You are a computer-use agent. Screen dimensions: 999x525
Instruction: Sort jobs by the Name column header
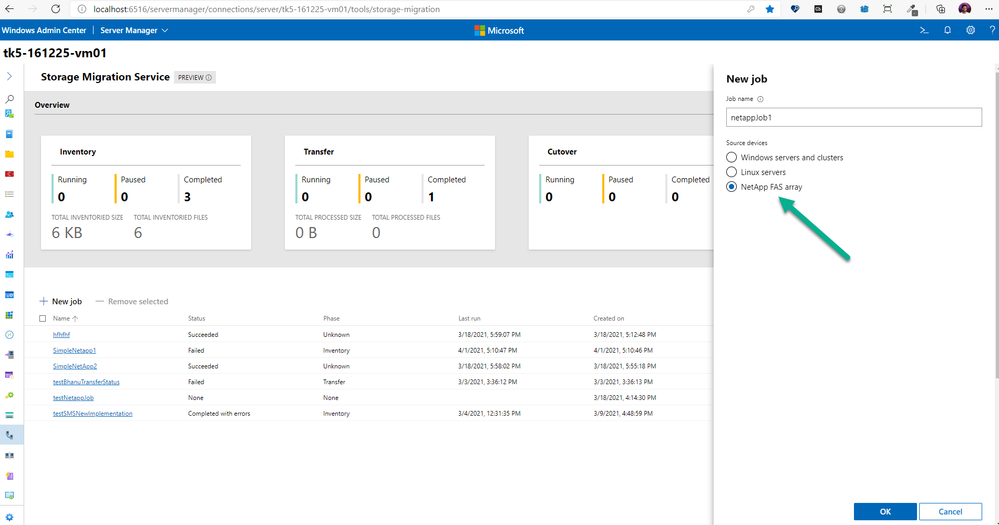tap(64, 319)
